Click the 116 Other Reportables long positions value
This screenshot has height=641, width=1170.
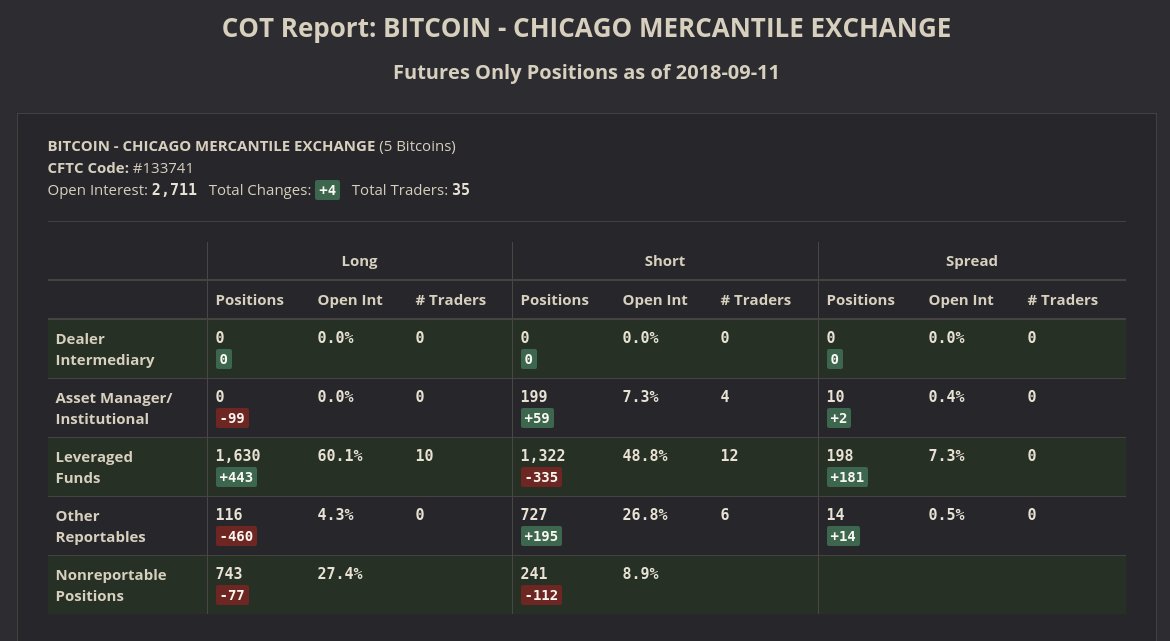[x=229, y=514]
